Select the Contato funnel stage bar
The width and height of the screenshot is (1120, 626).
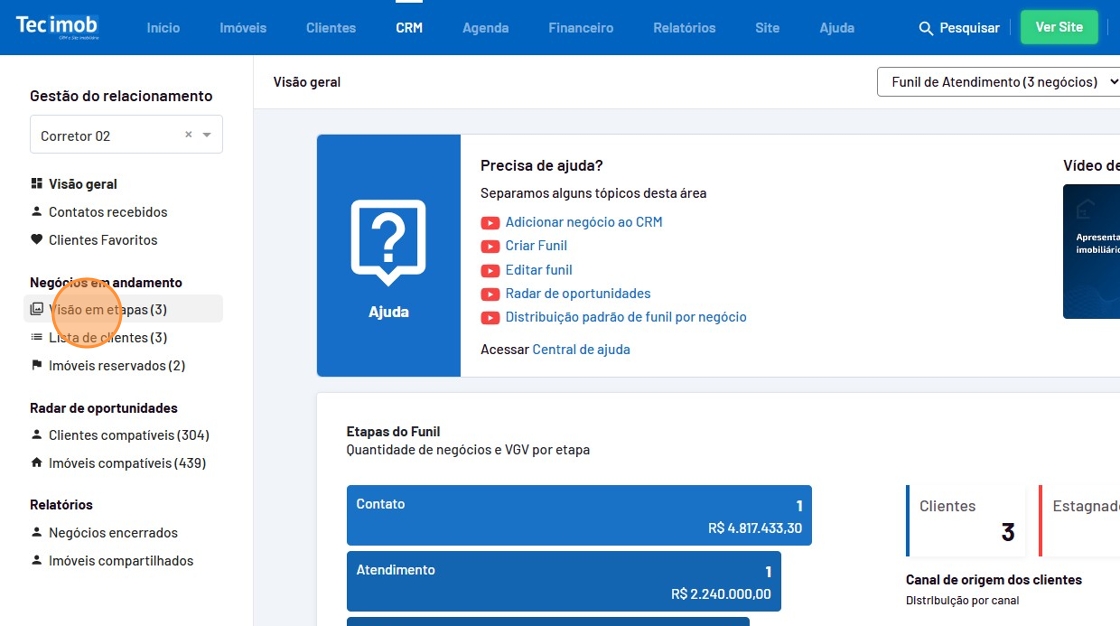pos(578,515)
